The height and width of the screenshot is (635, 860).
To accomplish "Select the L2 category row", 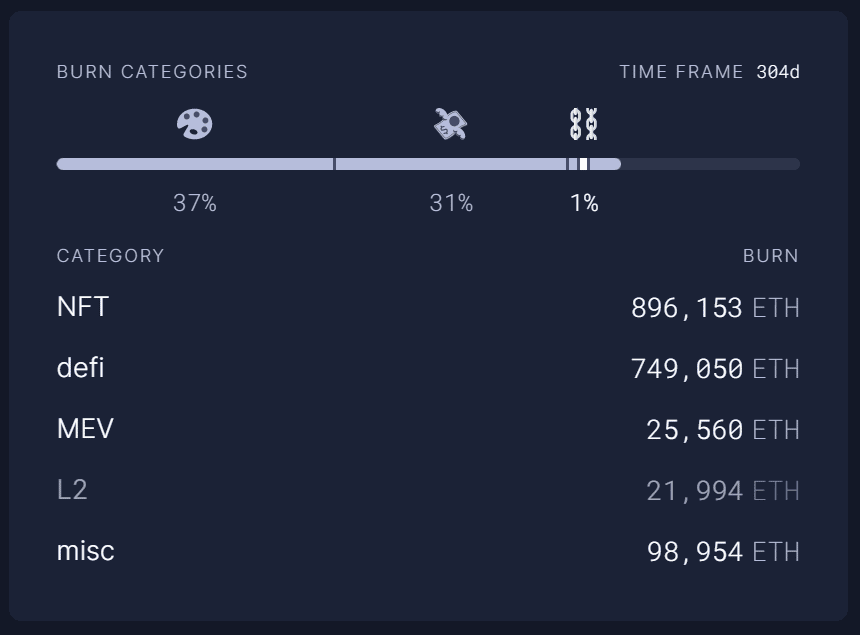I will tap(428, 490).
